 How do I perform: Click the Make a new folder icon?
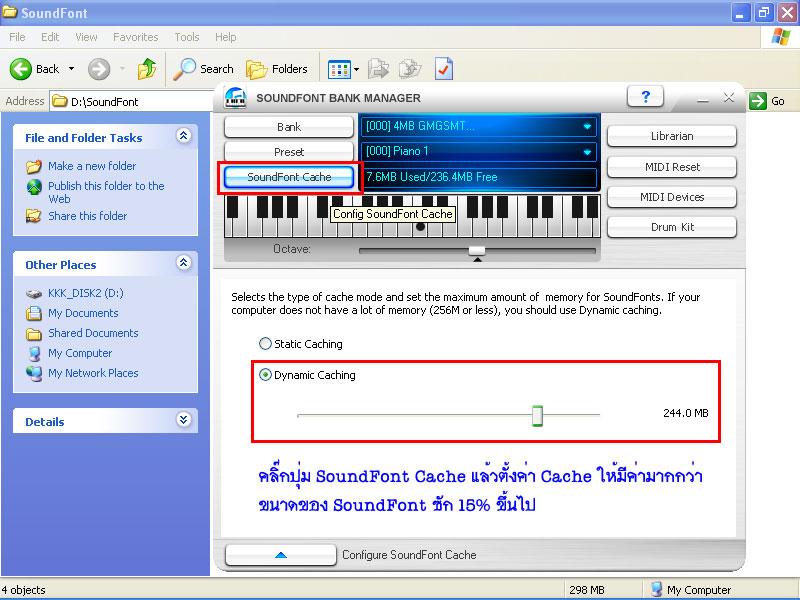click(34, 166)
